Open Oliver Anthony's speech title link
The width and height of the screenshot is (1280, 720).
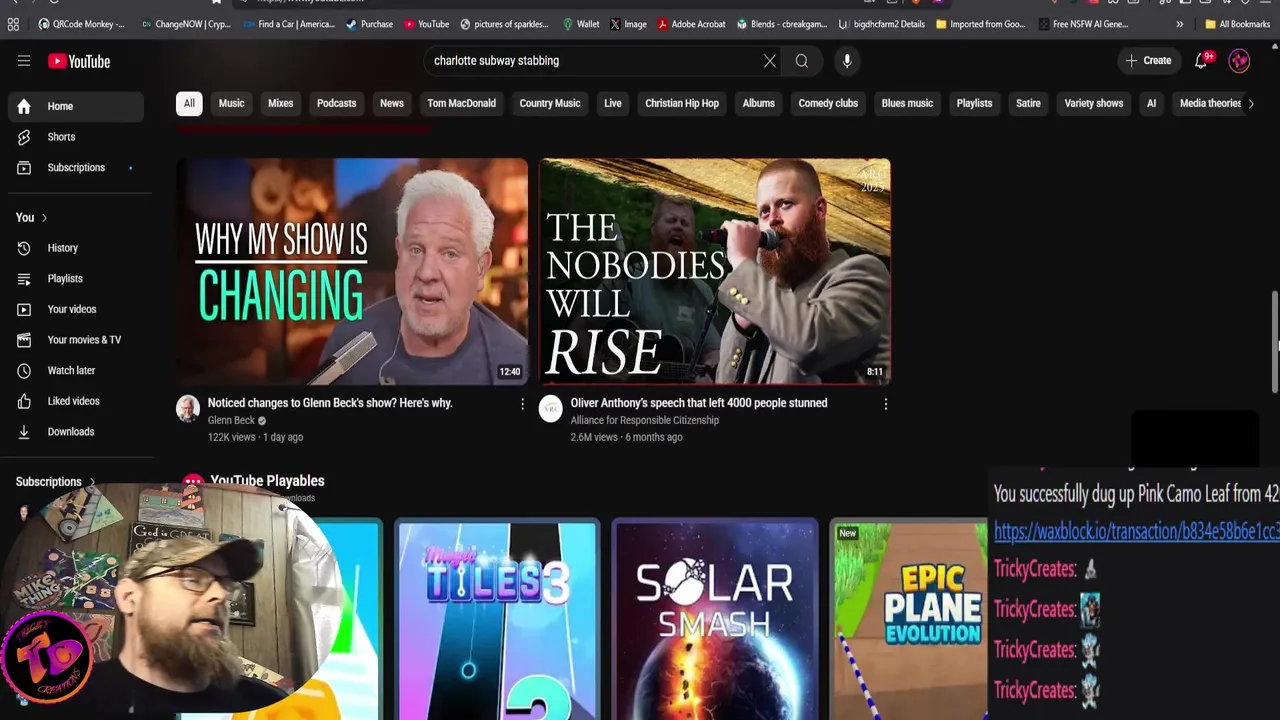[x=699, y=403]
